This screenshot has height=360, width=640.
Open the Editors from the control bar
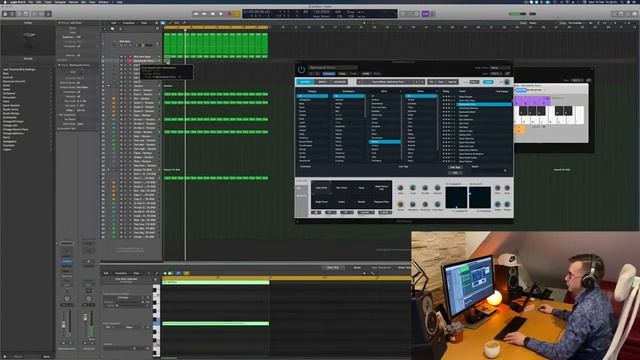(x=48, y=14)
